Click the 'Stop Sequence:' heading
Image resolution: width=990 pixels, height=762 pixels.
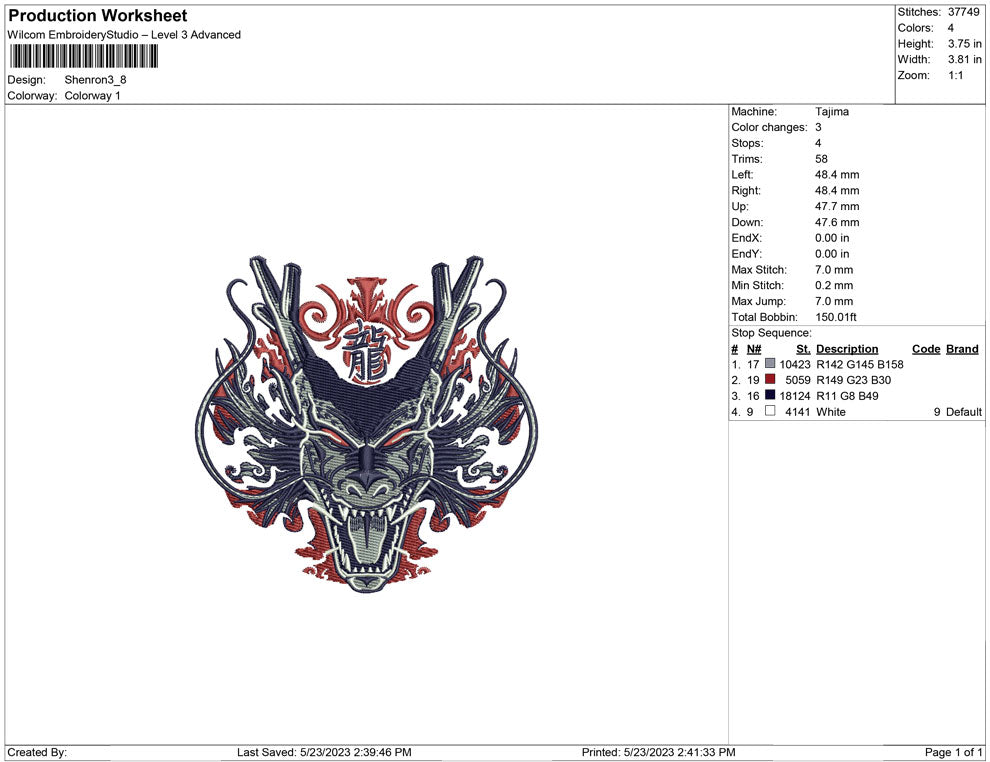click(772, 333)
